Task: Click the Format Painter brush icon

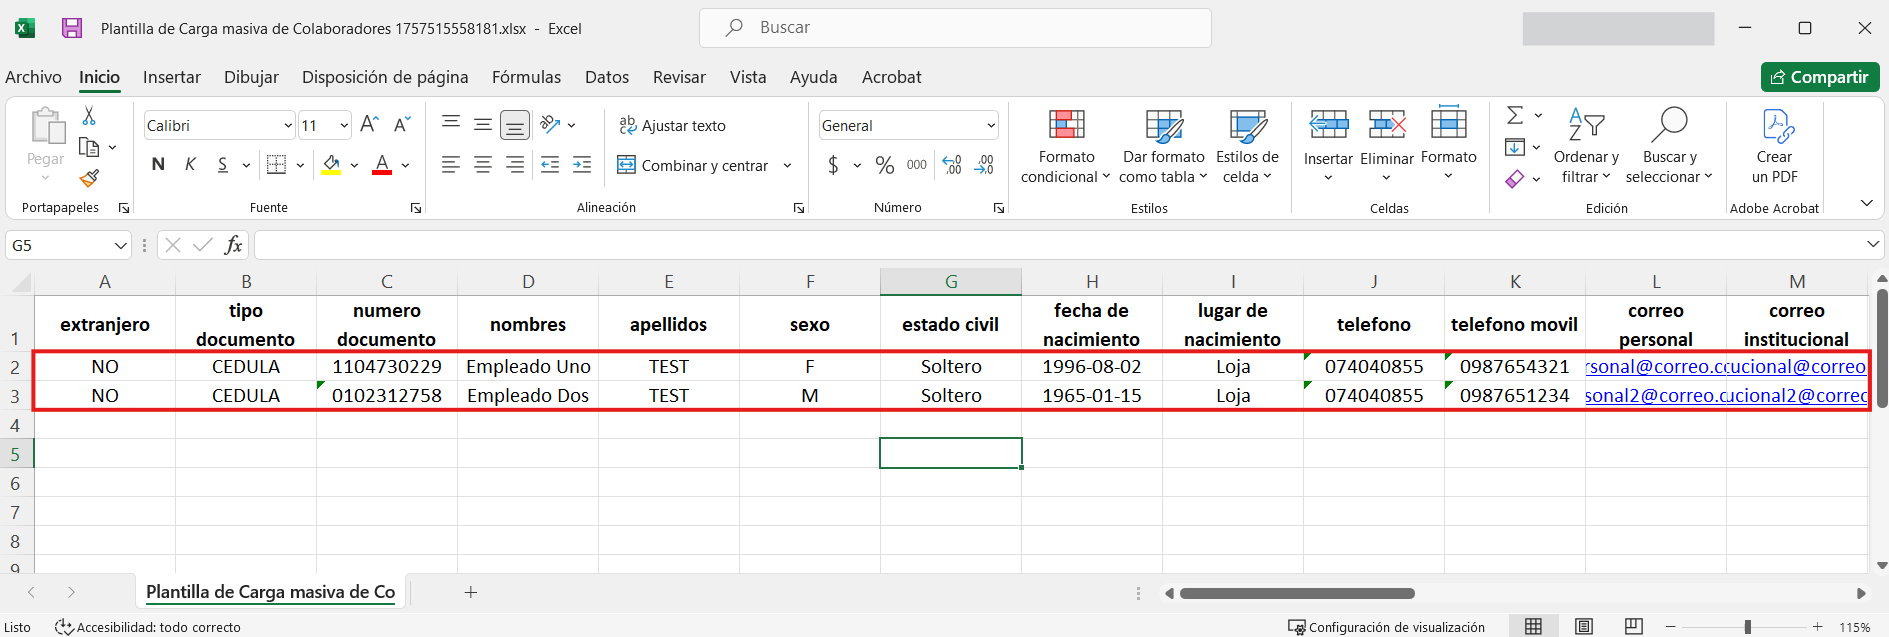Action: click(89, 178)
